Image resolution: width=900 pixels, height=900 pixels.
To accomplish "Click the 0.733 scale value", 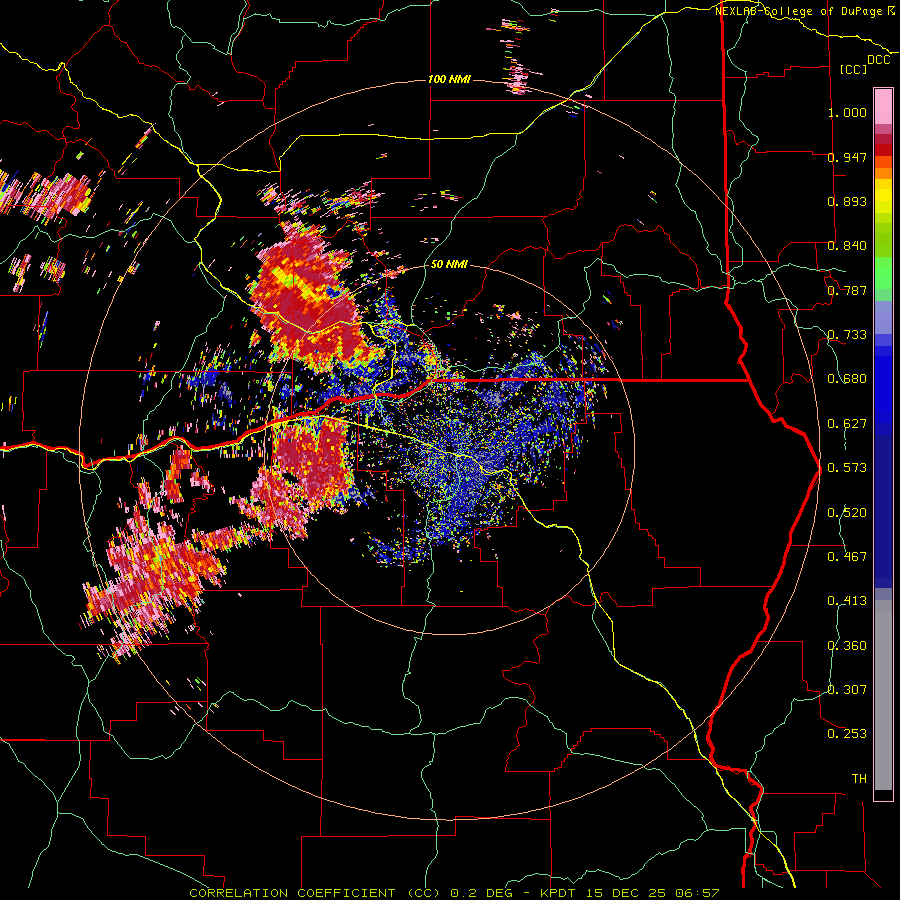I will (x=847, y=335).
